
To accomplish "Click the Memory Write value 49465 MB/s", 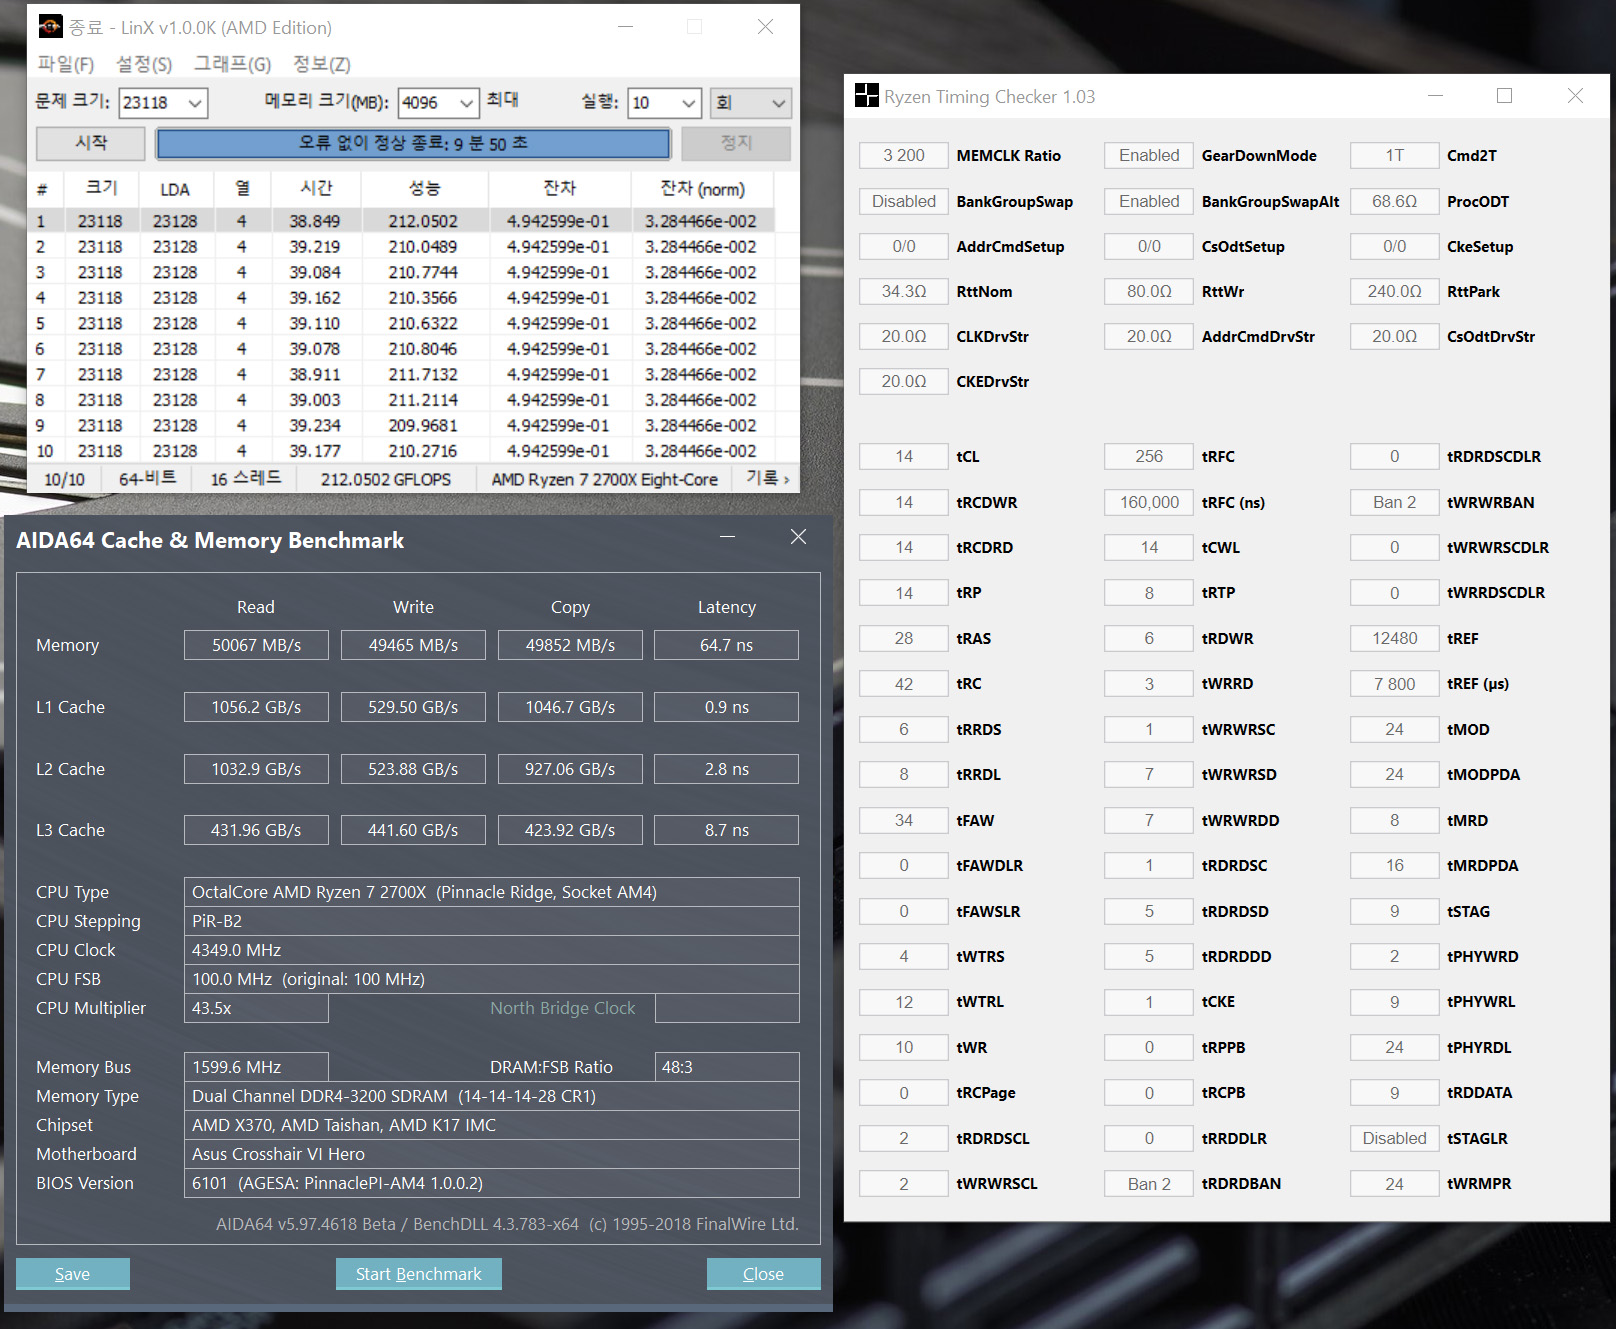I will tap(413, 645).
